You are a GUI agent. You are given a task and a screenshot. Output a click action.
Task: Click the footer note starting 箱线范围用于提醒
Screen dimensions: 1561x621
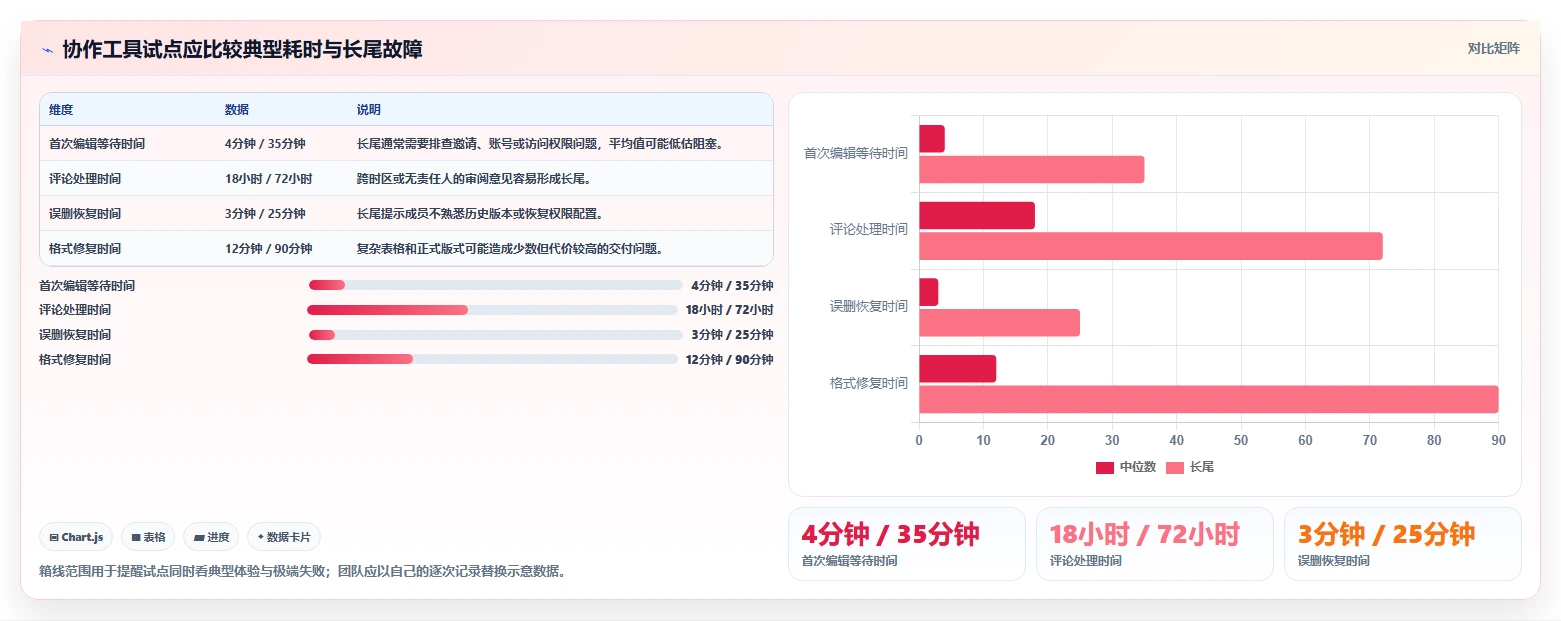click(x=302, y=572)
